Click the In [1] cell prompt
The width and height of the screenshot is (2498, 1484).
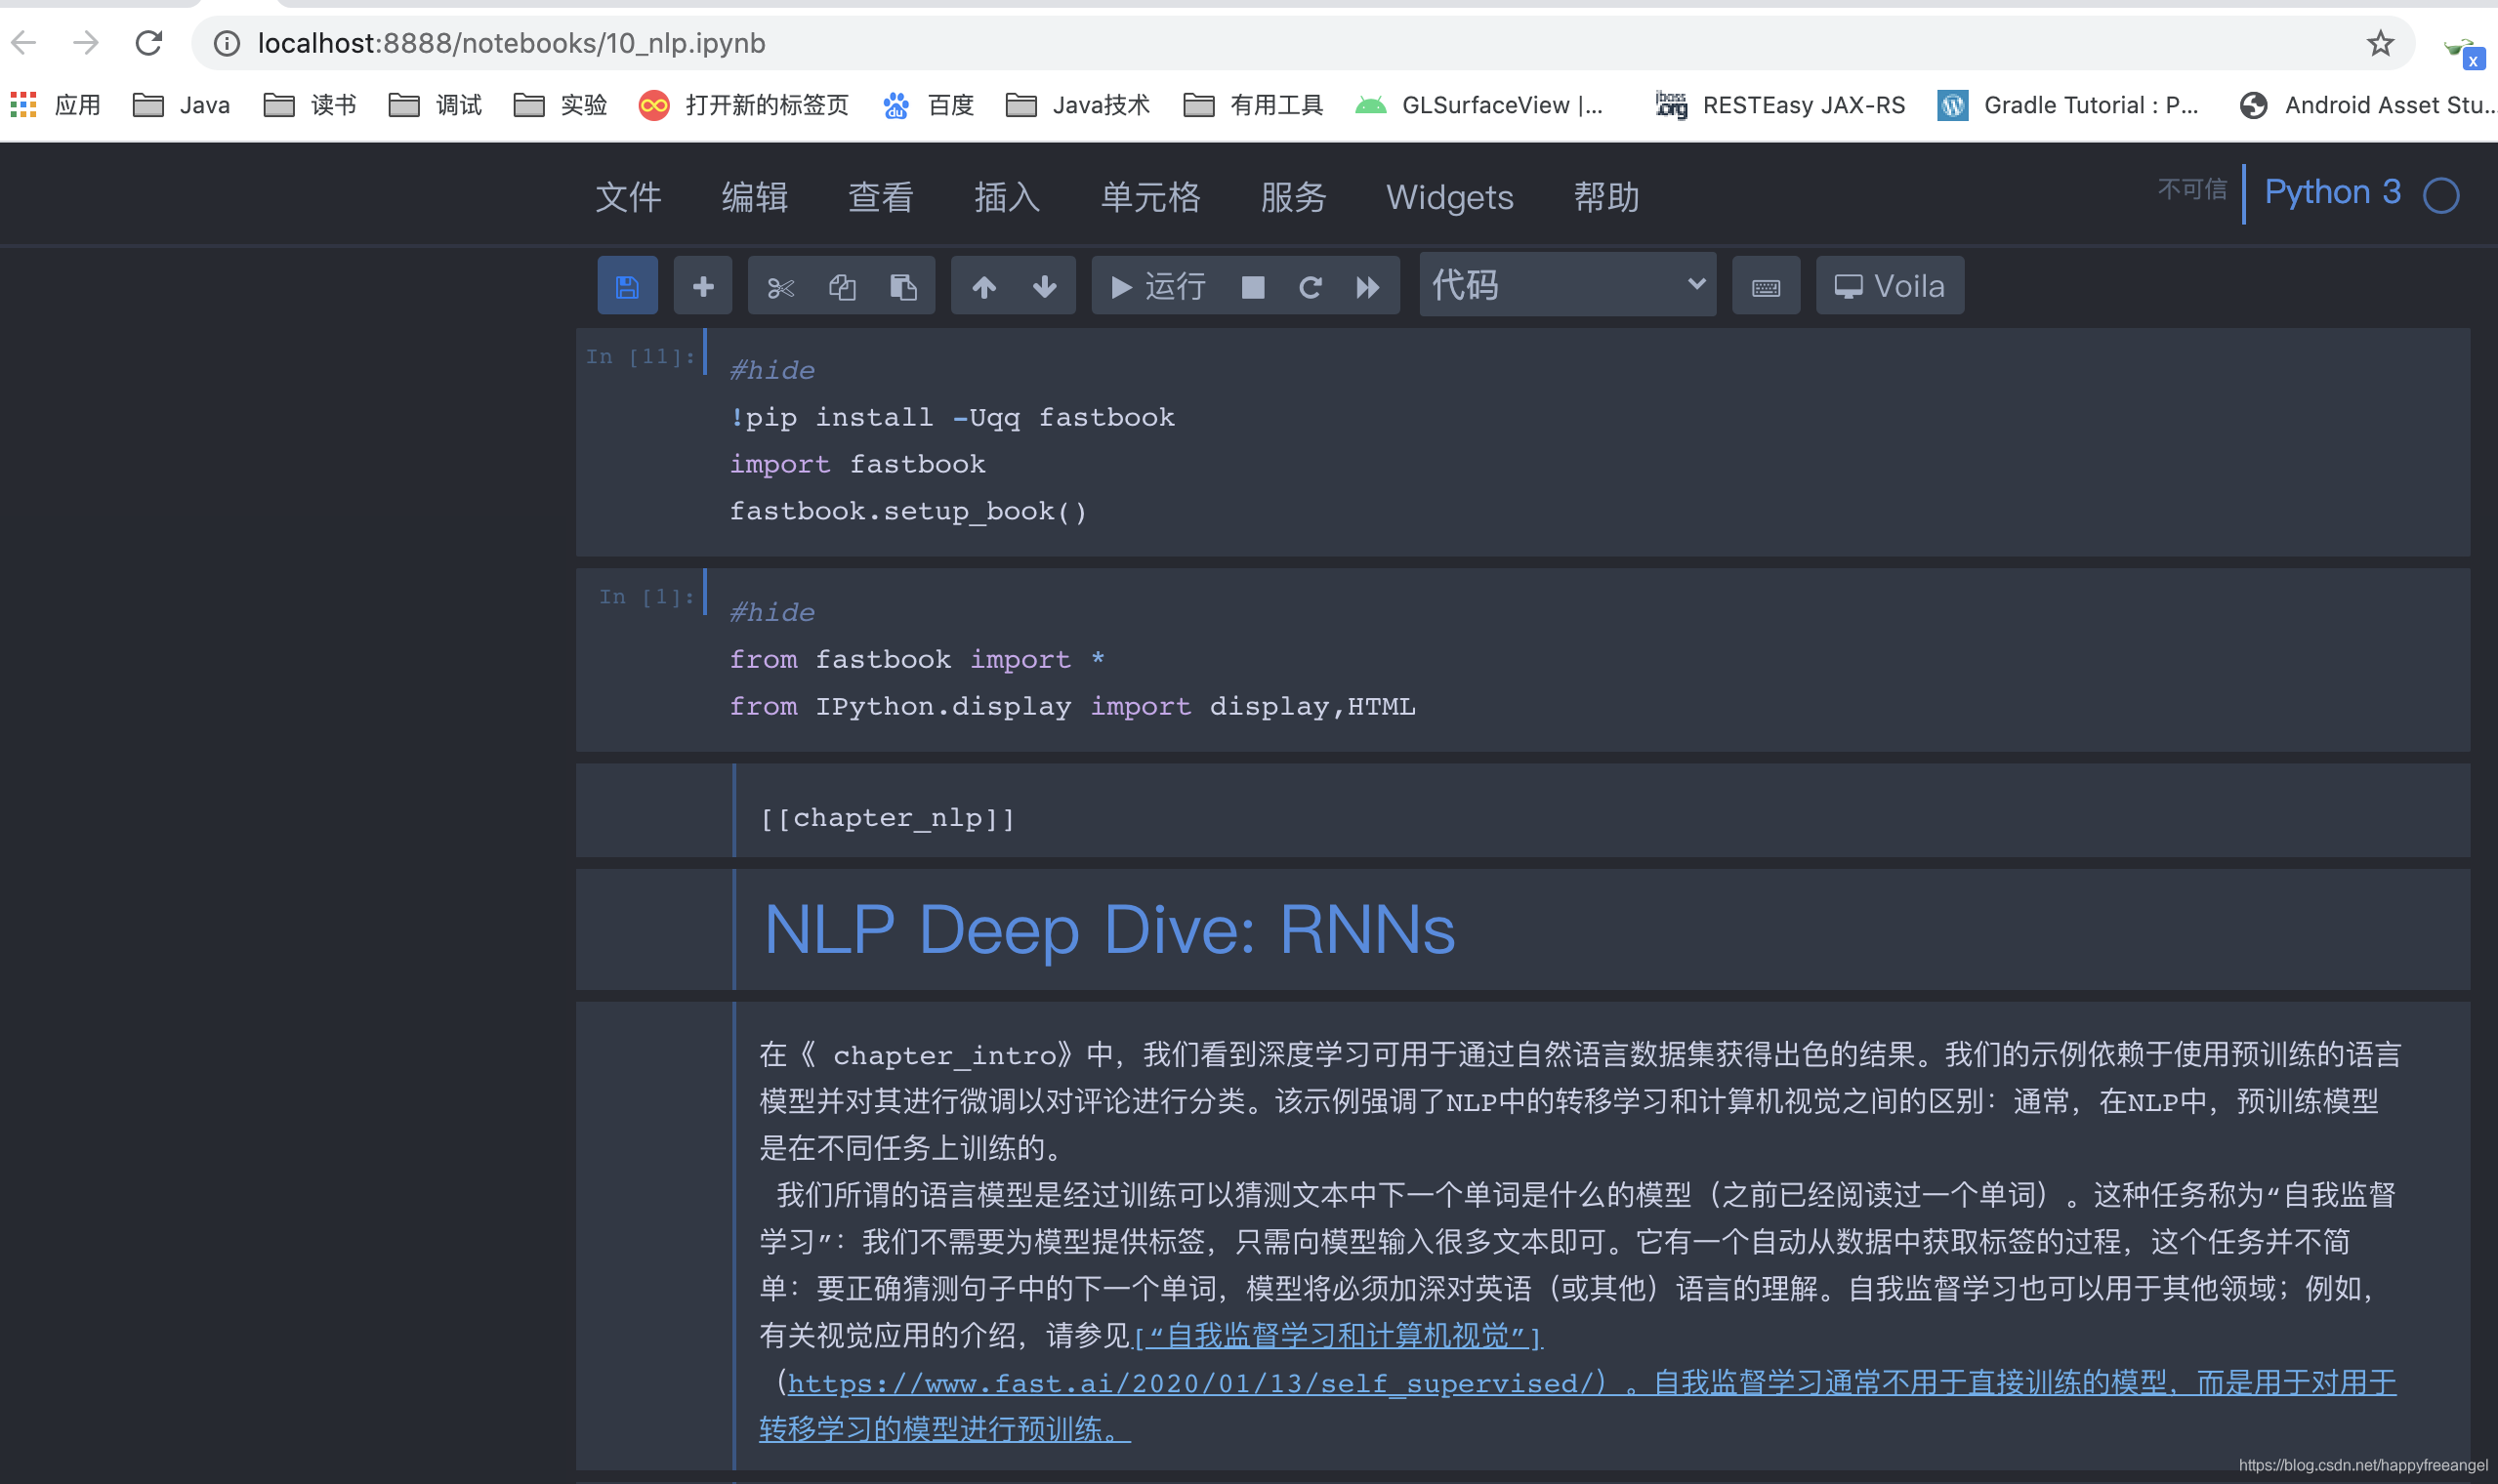(x=647, y=597)
